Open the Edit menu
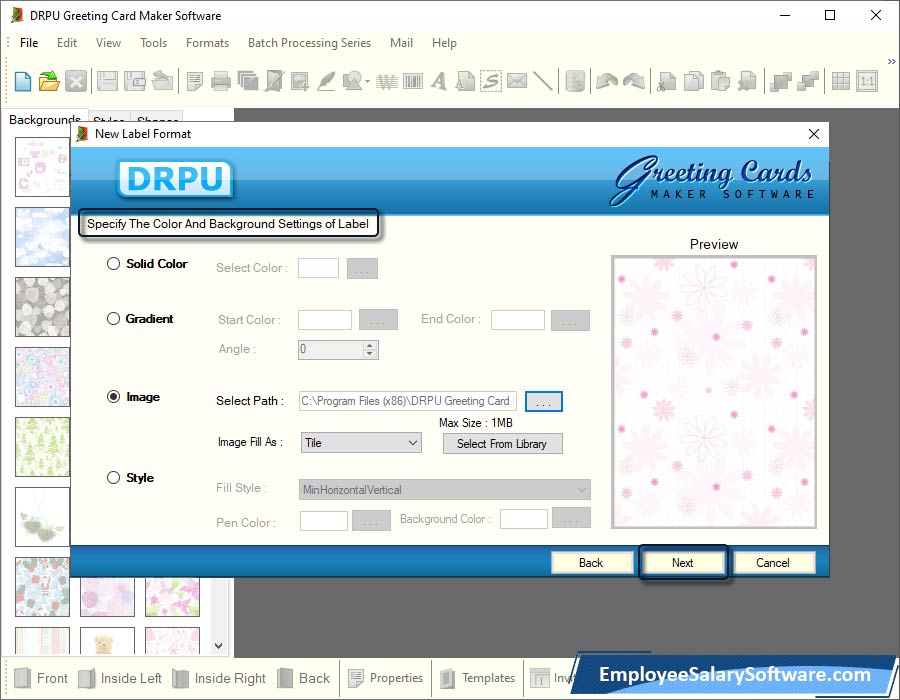This screenshot has height=700, width=900. pos(67,42)
